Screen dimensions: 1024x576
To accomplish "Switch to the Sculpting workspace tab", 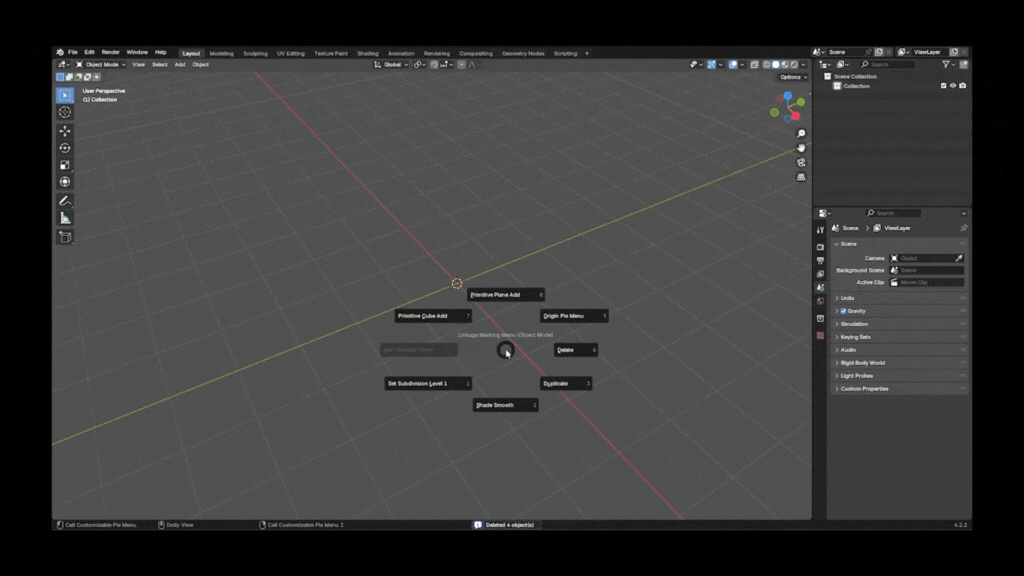I will point(255,54).
